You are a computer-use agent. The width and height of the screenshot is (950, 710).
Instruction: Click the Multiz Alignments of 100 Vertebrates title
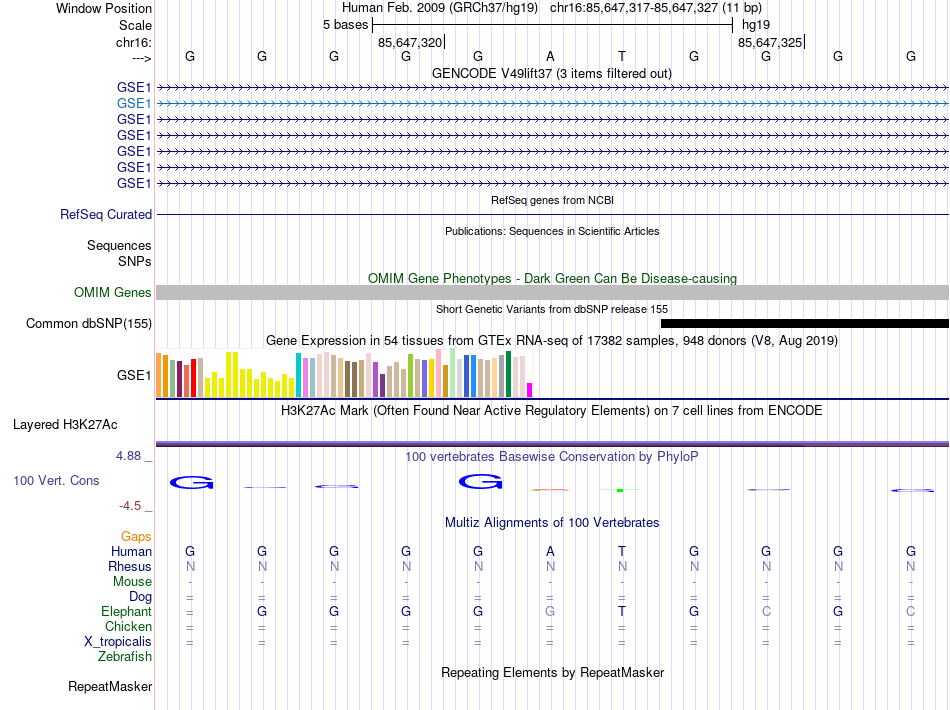click(552, 522)
